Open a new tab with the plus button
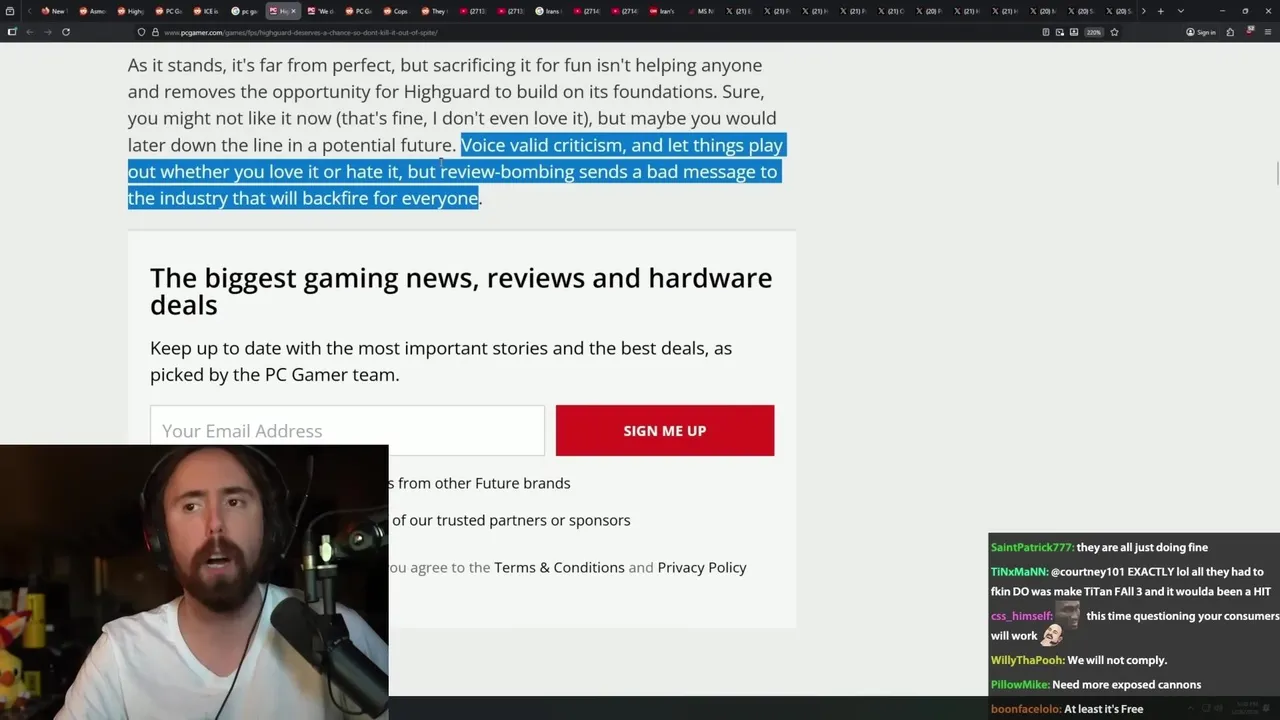 pos(1160,11)
